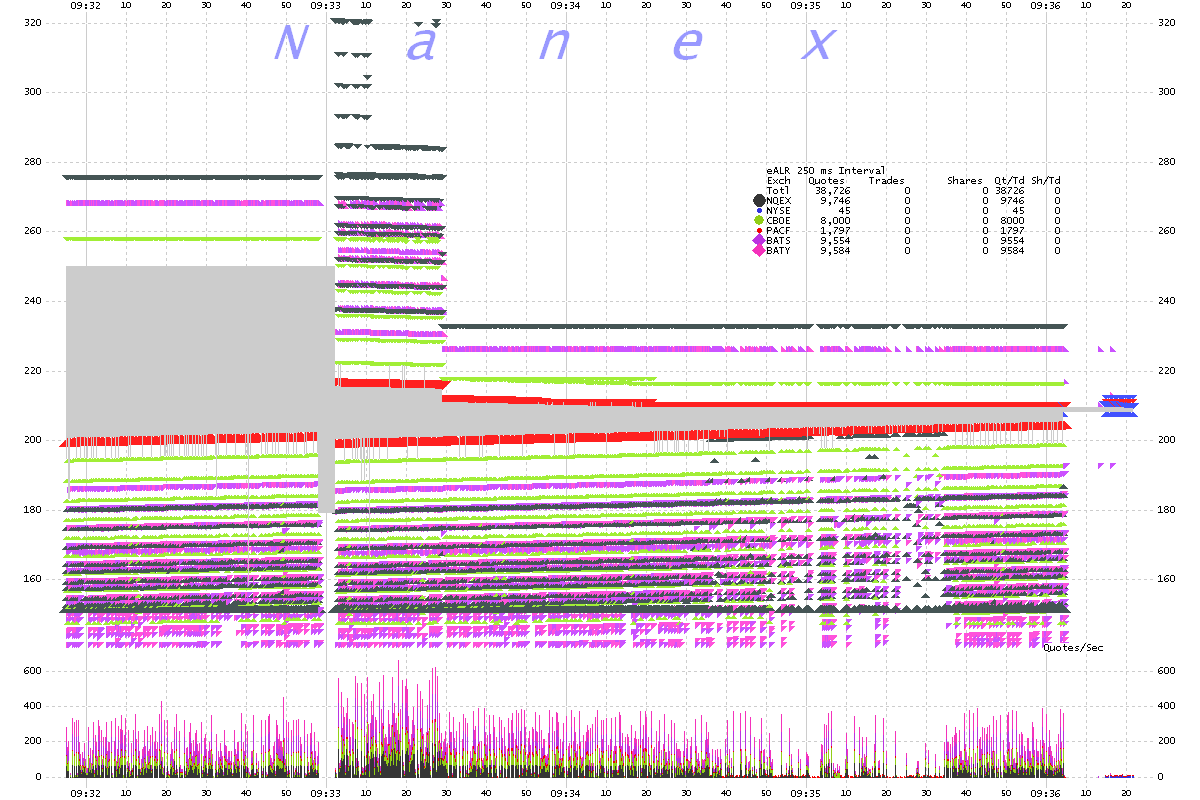The width and height of the screenshot is (1200, 800).
Task: Click the "600" label on the left Quotes/Sec axis
Action: (31, 671)
